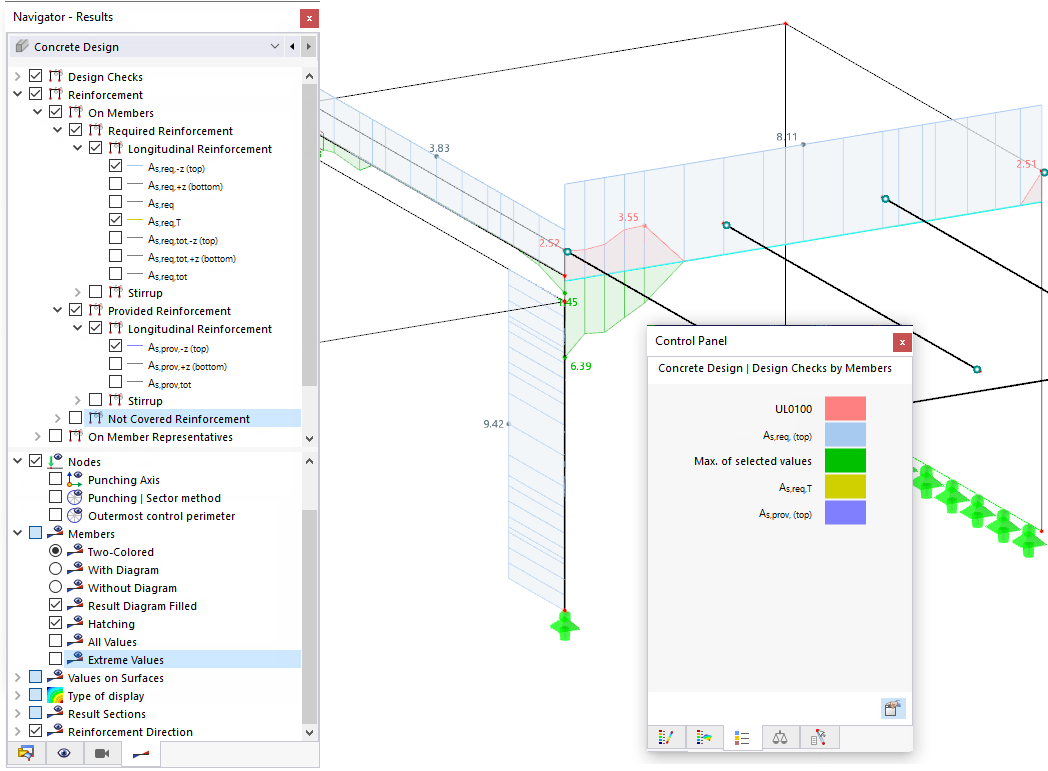Viewport: 1048px width, 771px height.
Task: Collapse the Provided Reinforcement node
Action: pos(57,310)
